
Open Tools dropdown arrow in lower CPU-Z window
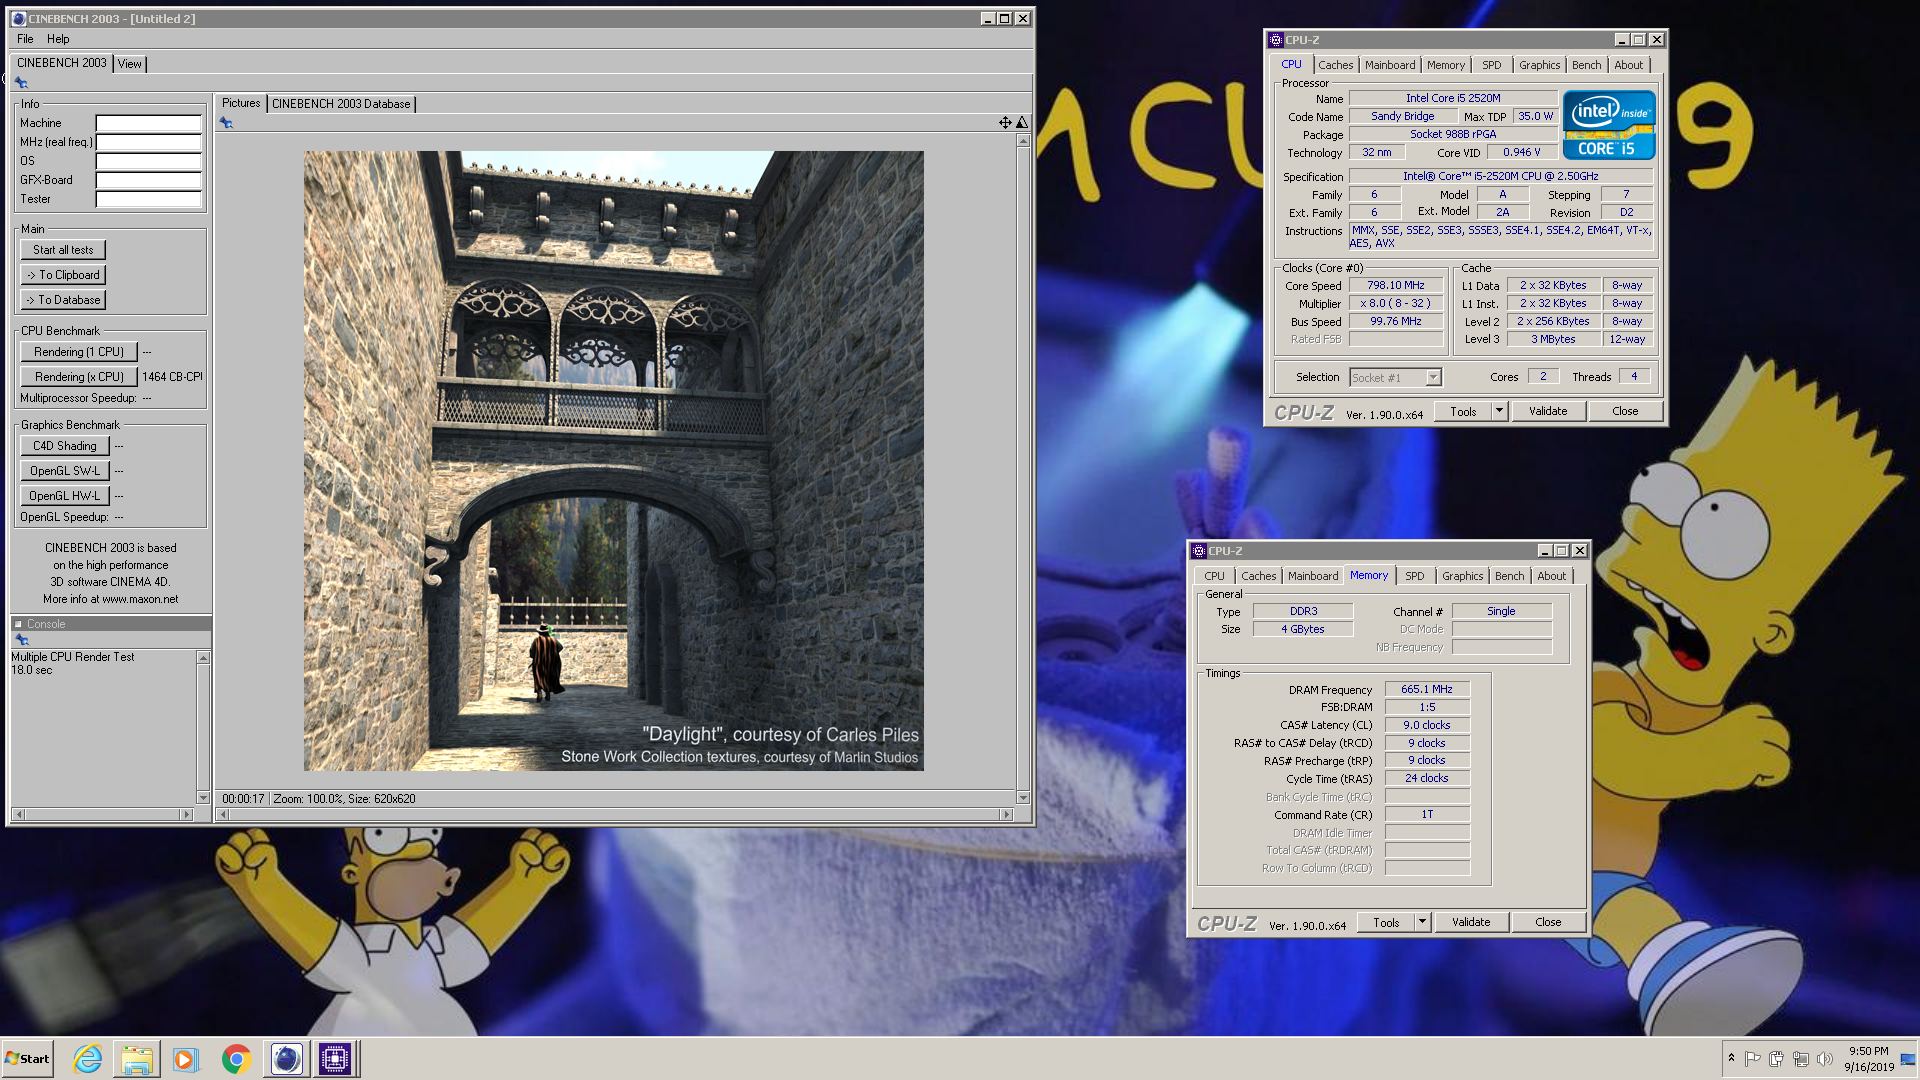click(1422, 922)
